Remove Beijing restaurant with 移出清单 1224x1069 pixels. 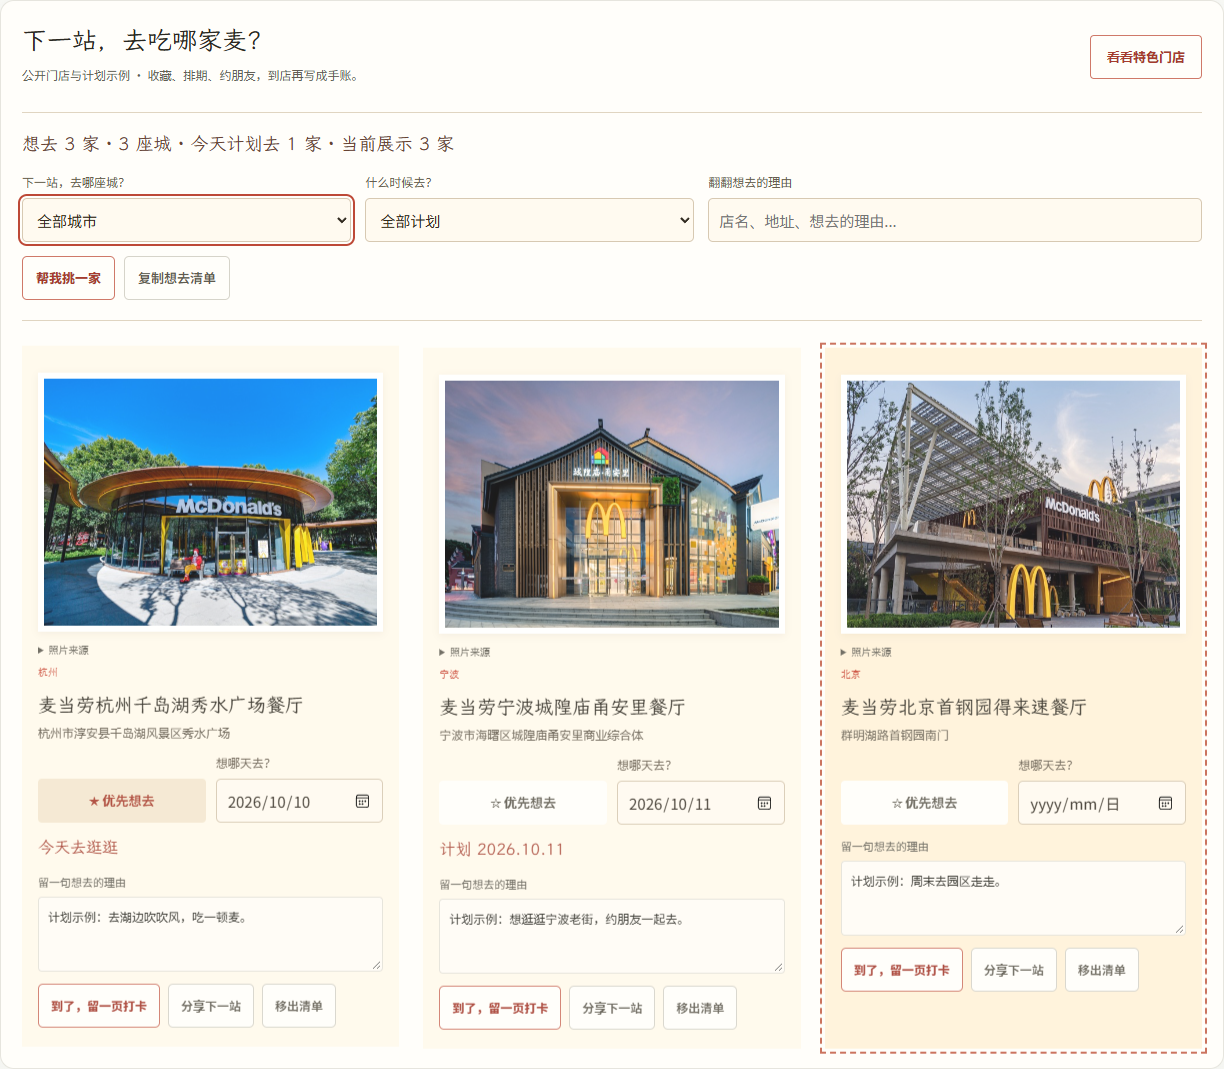[x=1102, y=970]
